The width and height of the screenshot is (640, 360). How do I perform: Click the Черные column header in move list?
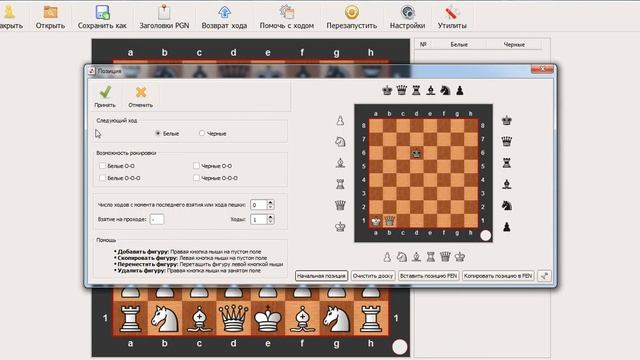pyautogui.click(x=514, y=44)
